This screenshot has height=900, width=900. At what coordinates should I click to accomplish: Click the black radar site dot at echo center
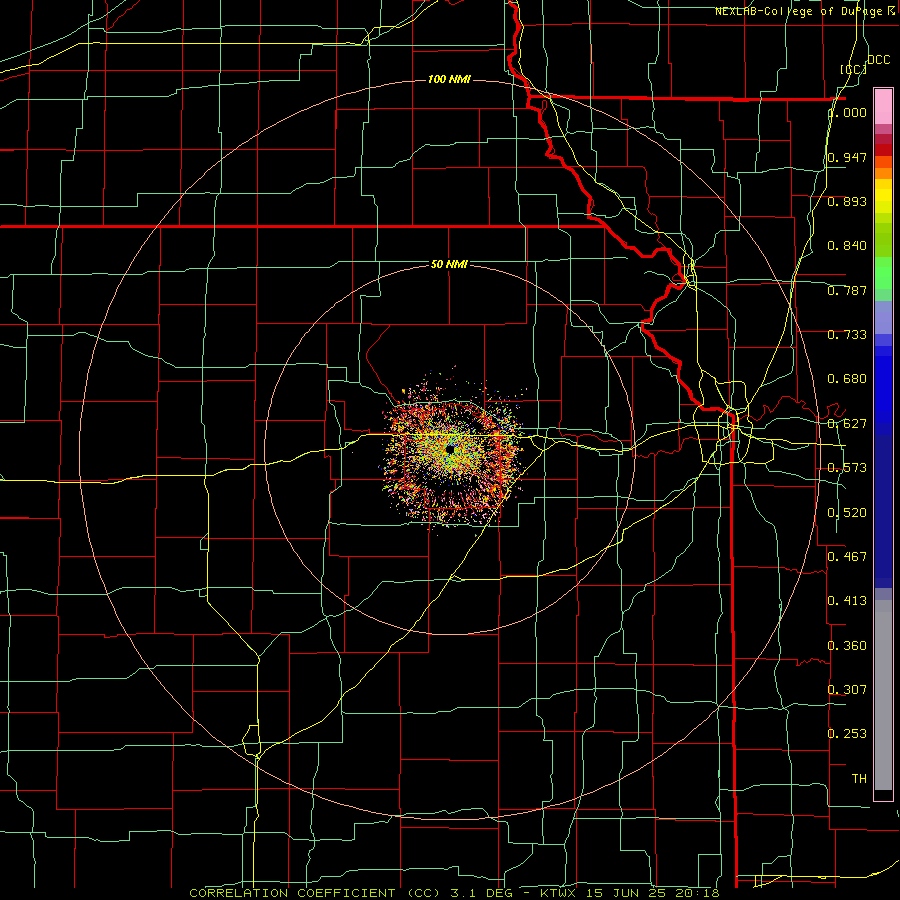450,449
